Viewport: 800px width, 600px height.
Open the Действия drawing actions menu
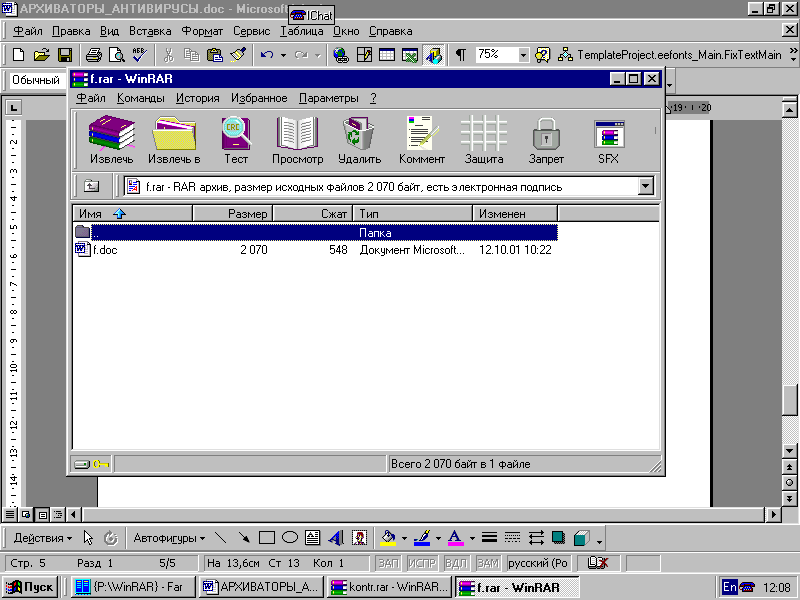[x=43, y=538]
